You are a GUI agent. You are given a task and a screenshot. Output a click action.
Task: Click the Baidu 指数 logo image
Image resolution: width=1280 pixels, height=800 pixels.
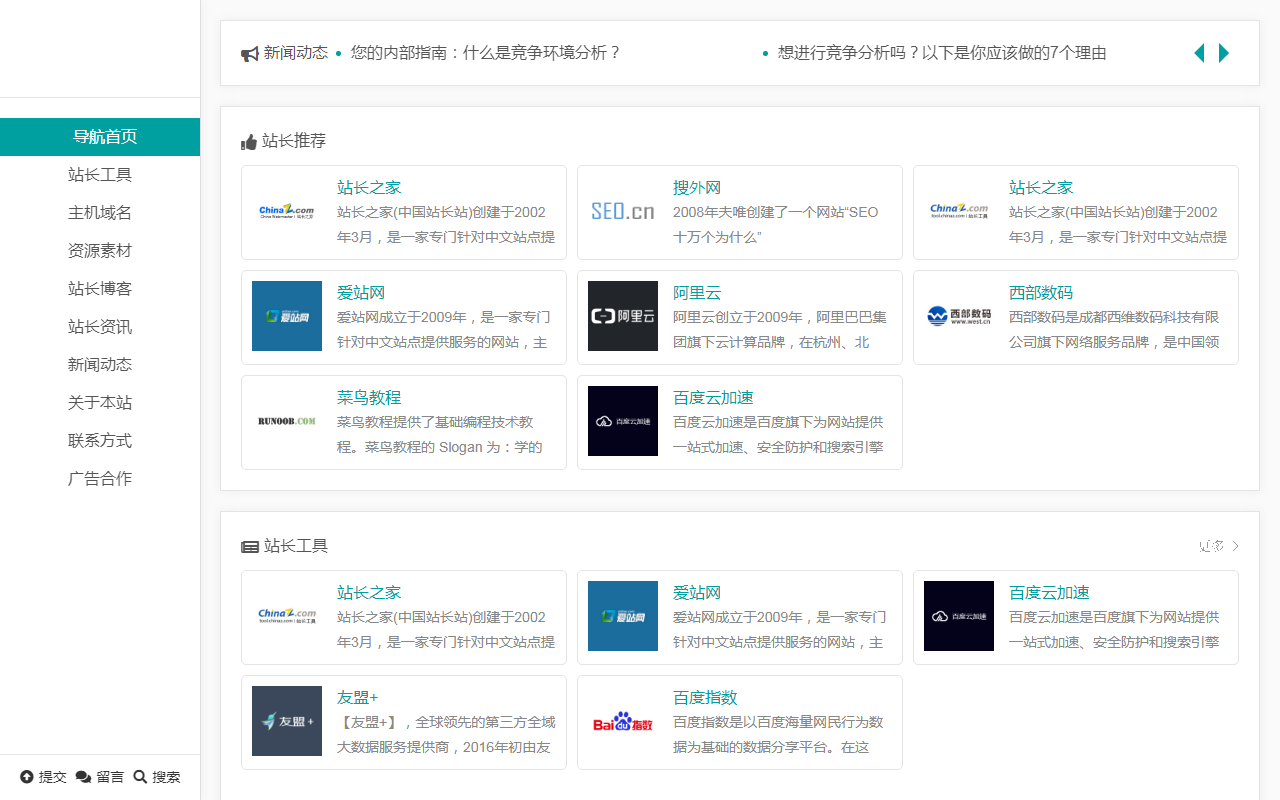(x=623, y=721)
